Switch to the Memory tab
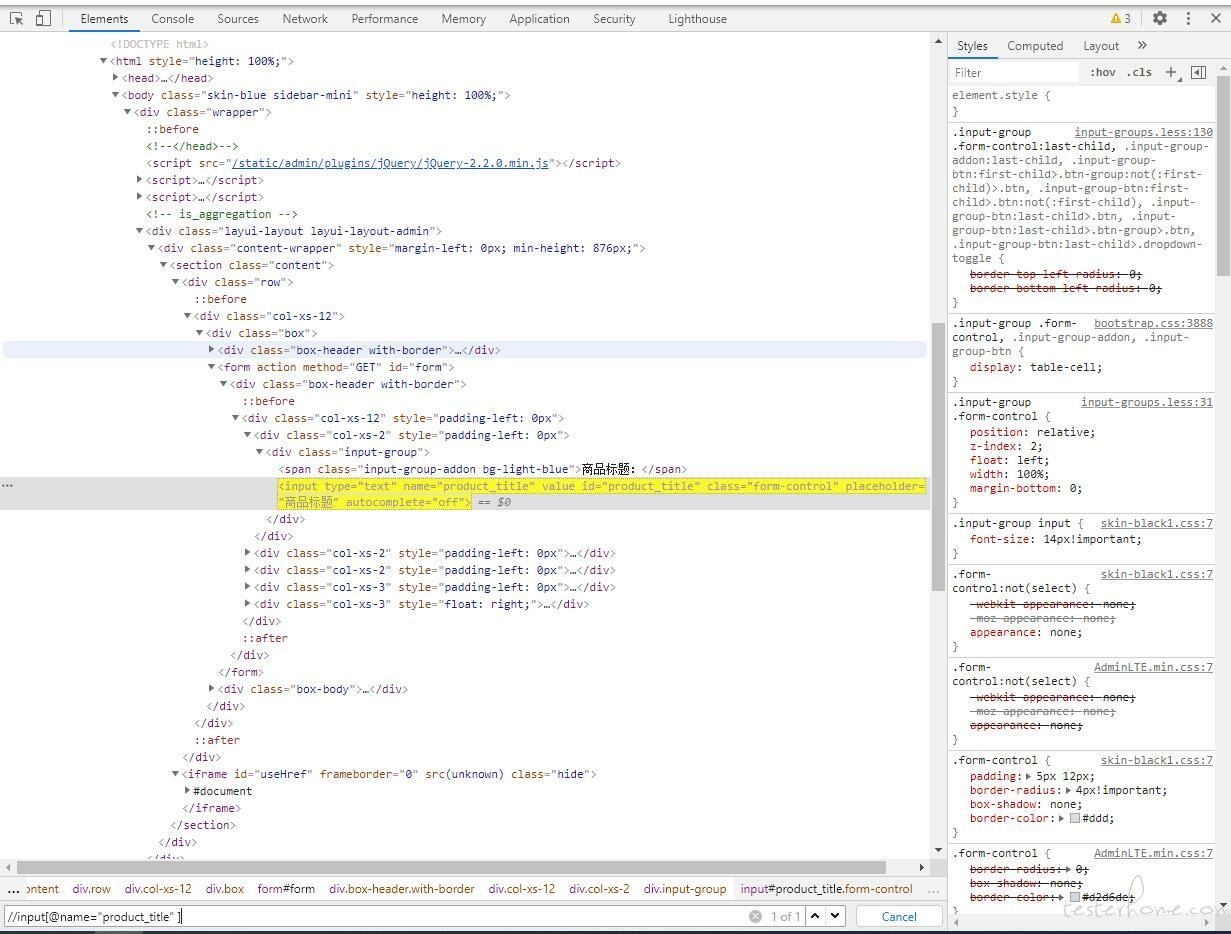Viewport: 1231px width, 934px height. point(464,18)
